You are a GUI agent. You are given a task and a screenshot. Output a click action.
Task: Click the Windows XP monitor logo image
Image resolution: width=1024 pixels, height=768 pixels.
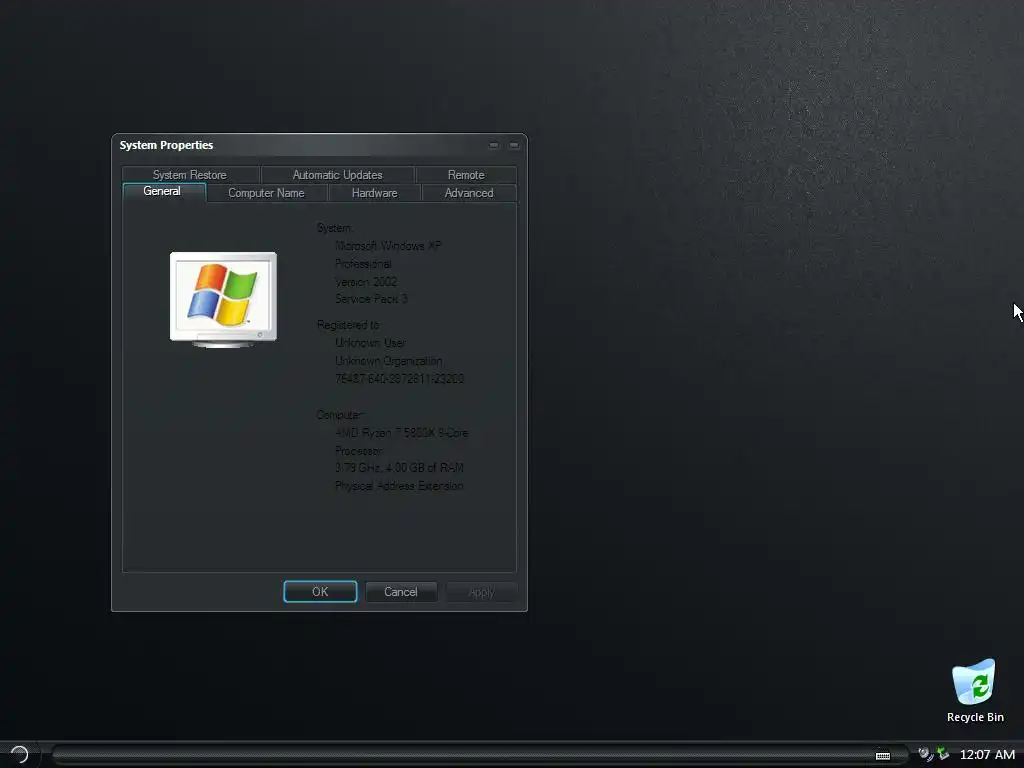(223, 299)
